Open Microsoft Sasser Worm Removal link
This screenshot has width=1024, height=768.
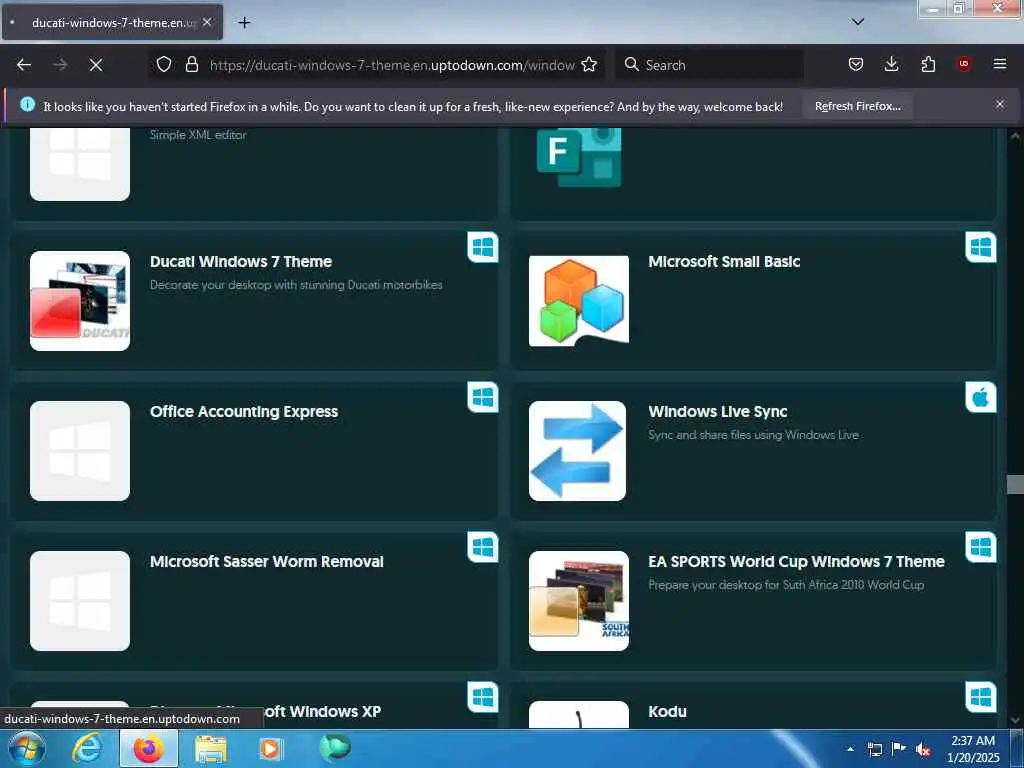pyautogui.click(x=266, y=562)
